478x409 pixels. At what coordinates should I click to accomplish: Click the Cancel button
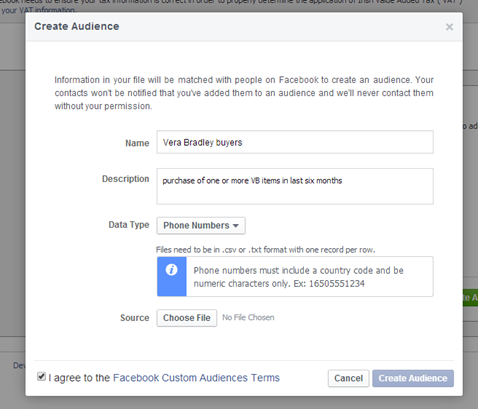point(348,378)
